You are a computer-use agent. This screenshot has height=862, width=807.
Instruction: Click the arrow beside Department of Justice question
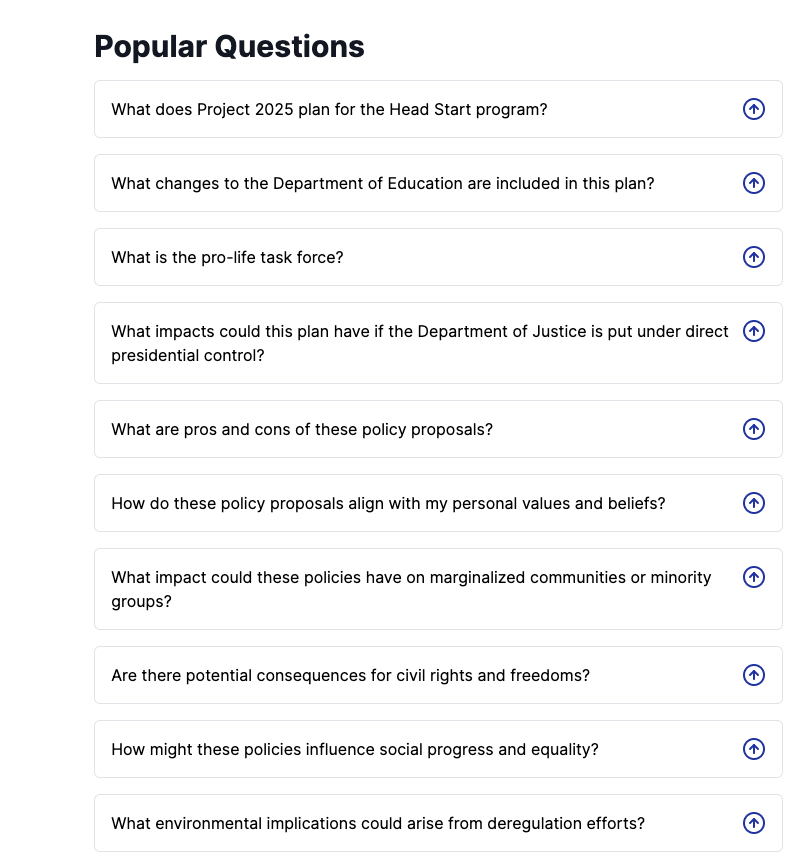click(x=754, y=331)
